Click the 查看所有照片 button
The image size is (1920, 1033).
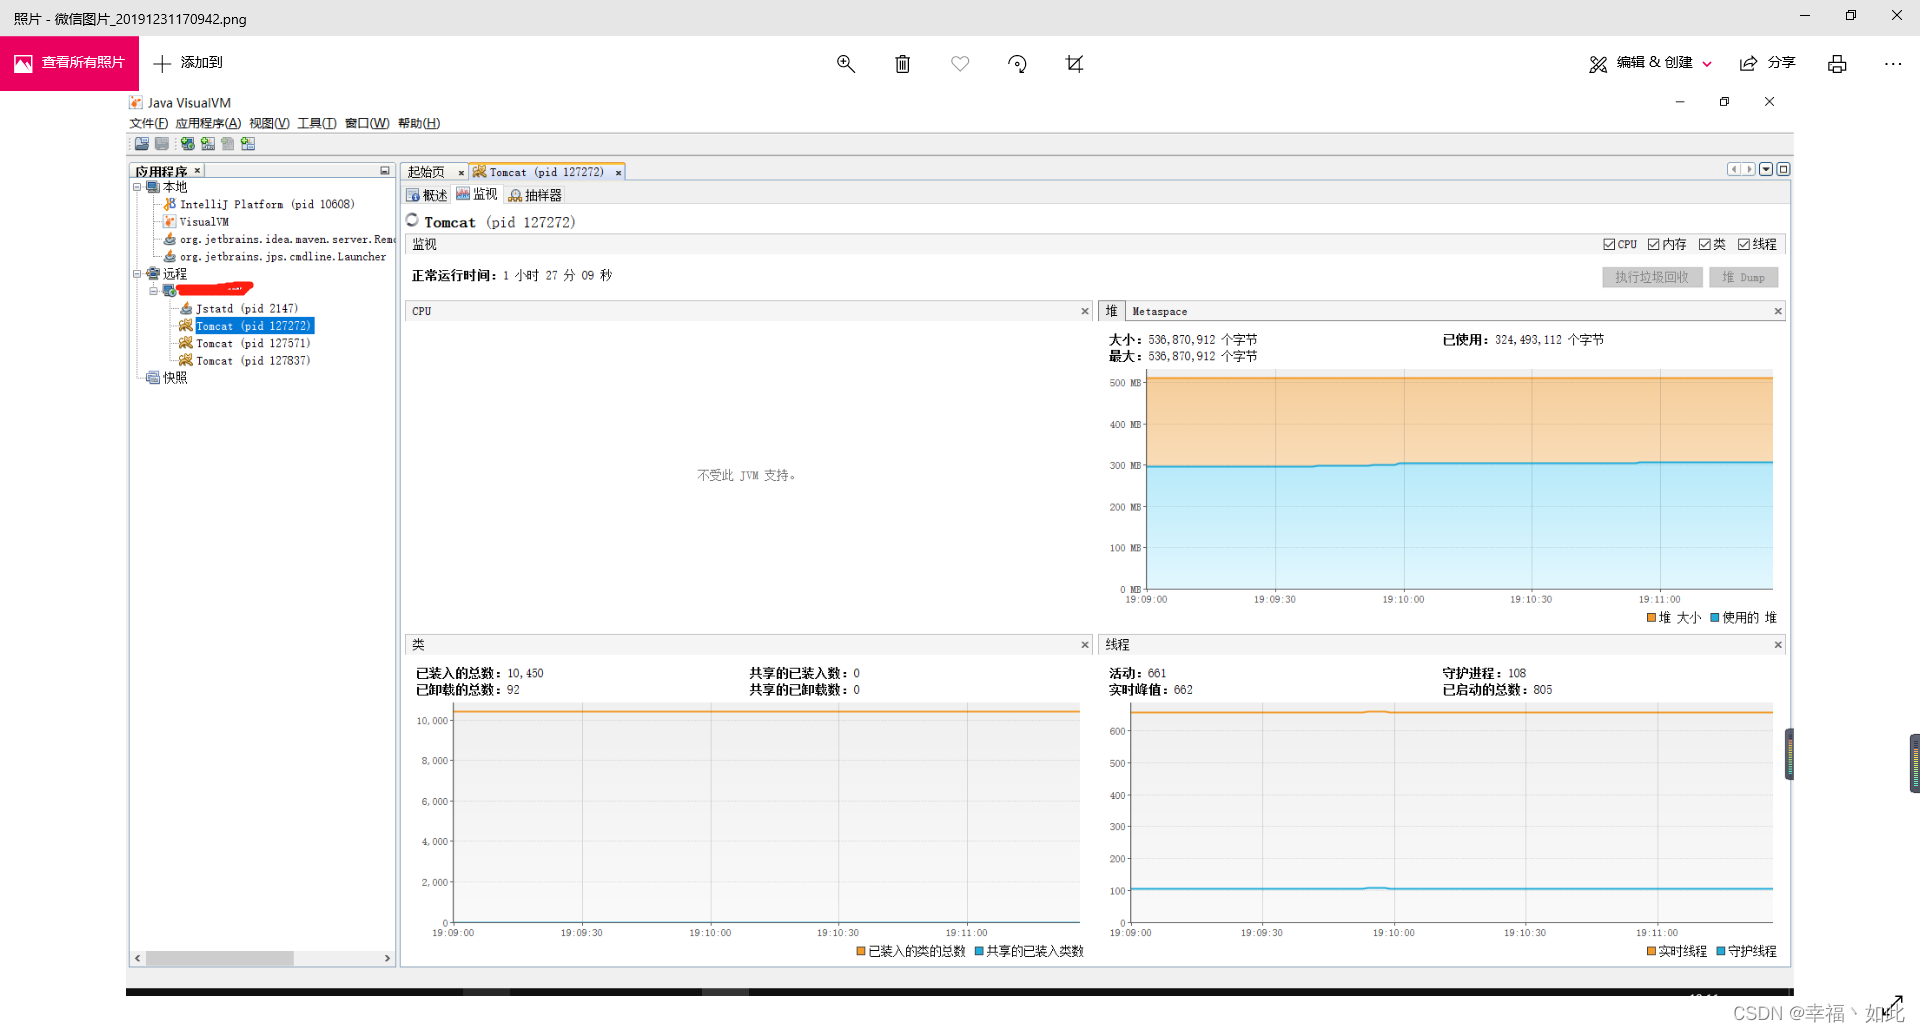tap(69, 63)
